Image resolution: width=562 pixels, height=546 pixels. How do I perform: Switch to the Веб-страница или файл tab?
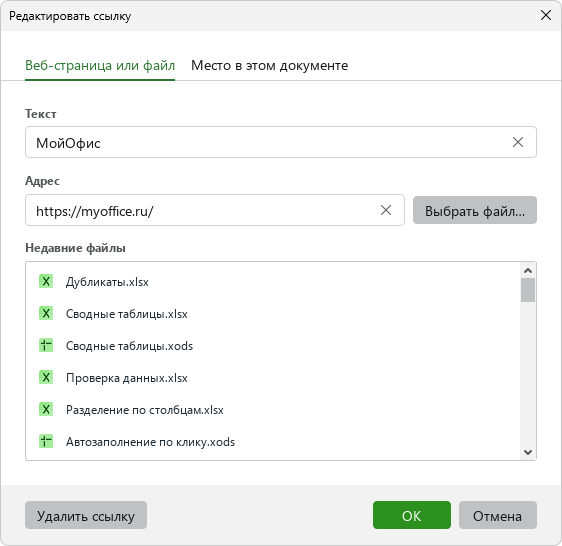pyautogui.click(x=100, y=66)
